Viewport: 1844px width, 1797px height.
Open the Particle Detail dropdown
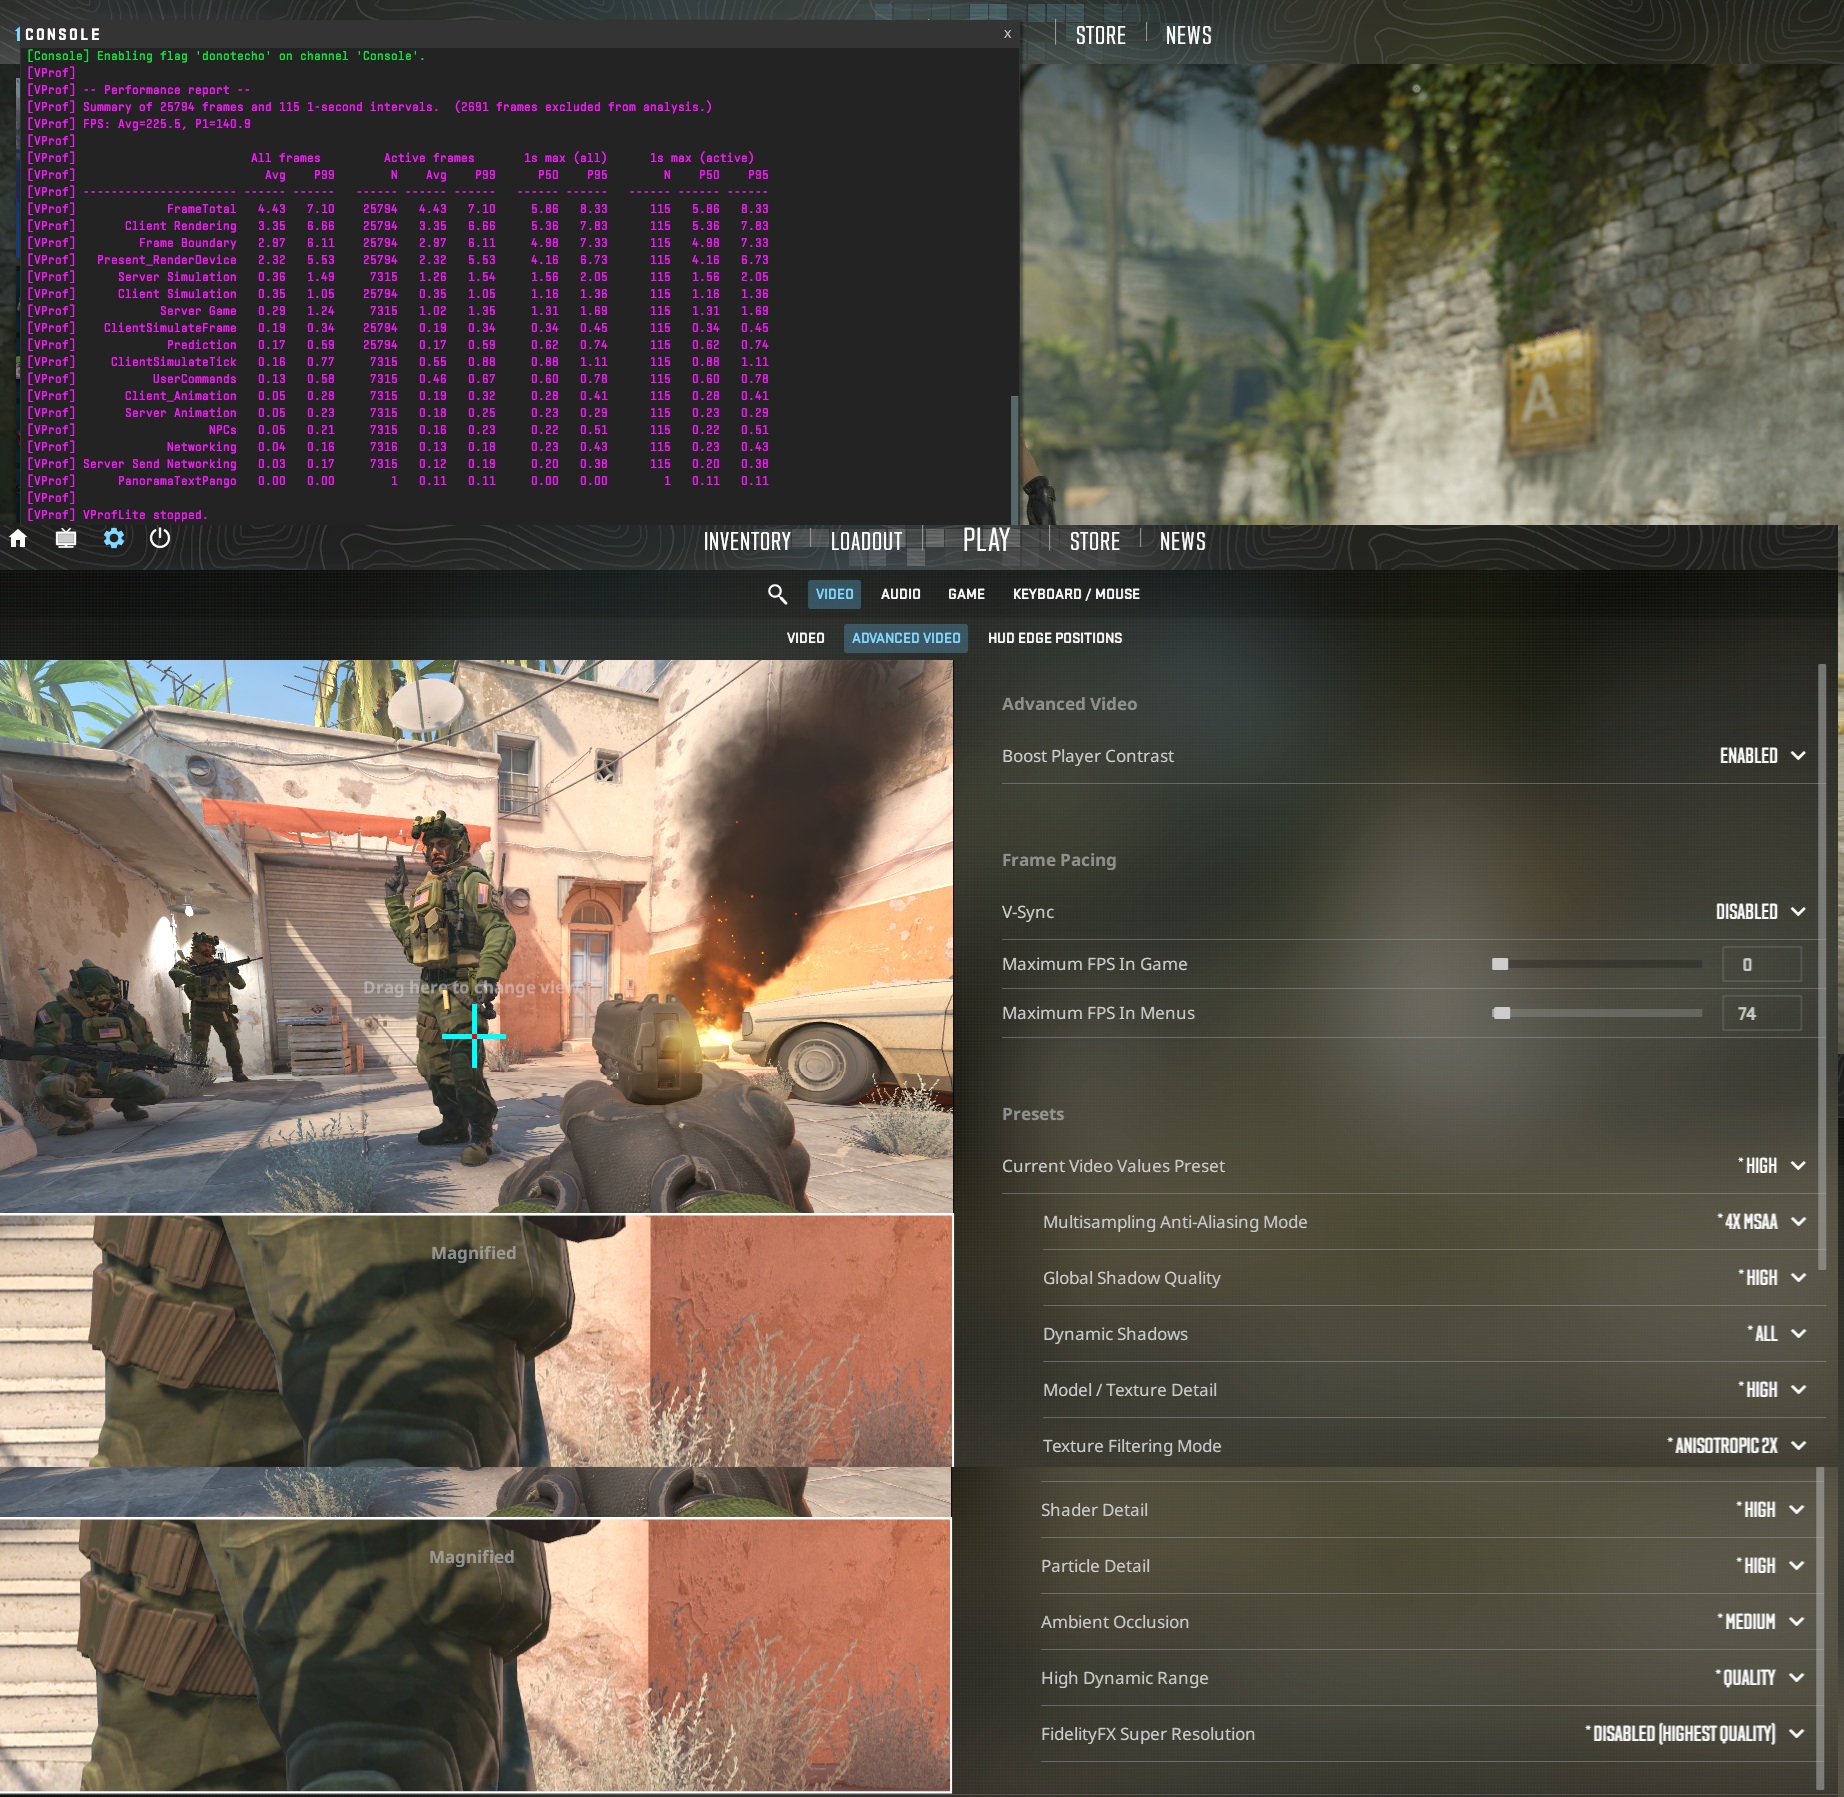tap(1769, 1566)
